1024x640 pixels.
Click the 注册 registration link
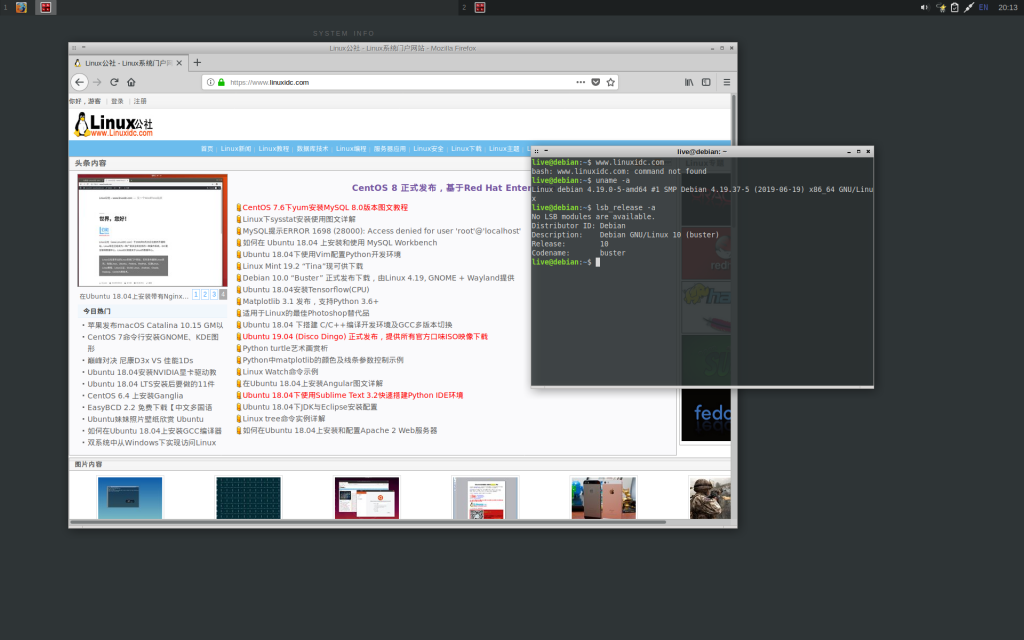(x=138, y=100)
